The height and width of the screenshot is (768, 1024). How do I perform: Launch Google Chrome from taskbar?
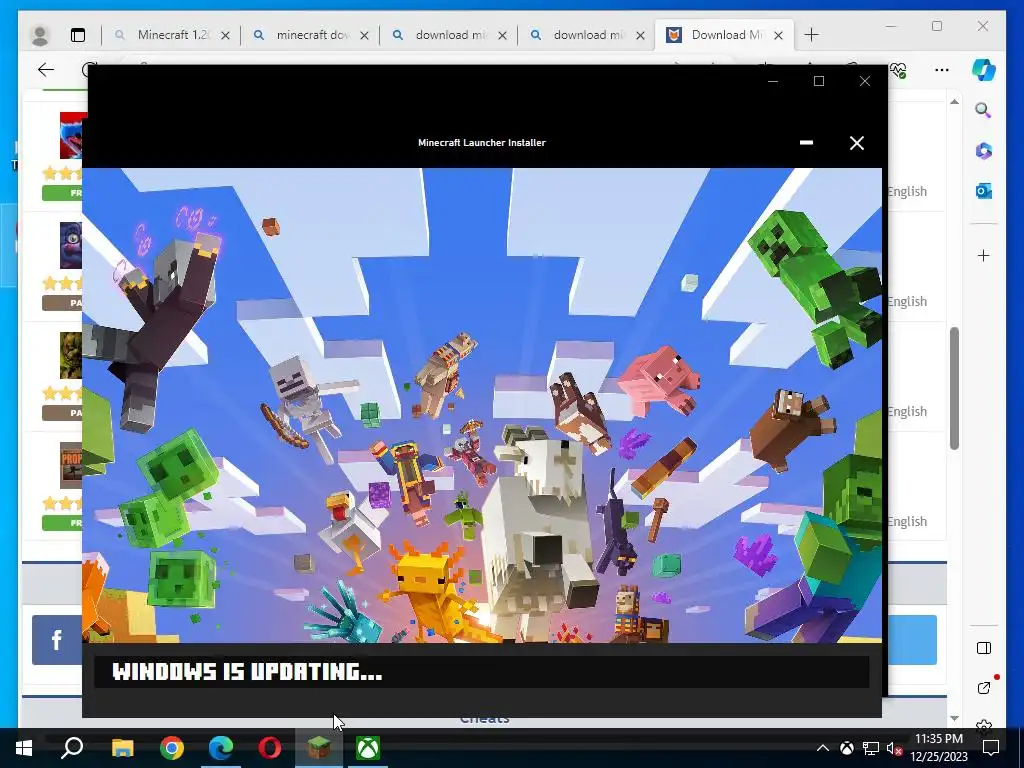172,748
